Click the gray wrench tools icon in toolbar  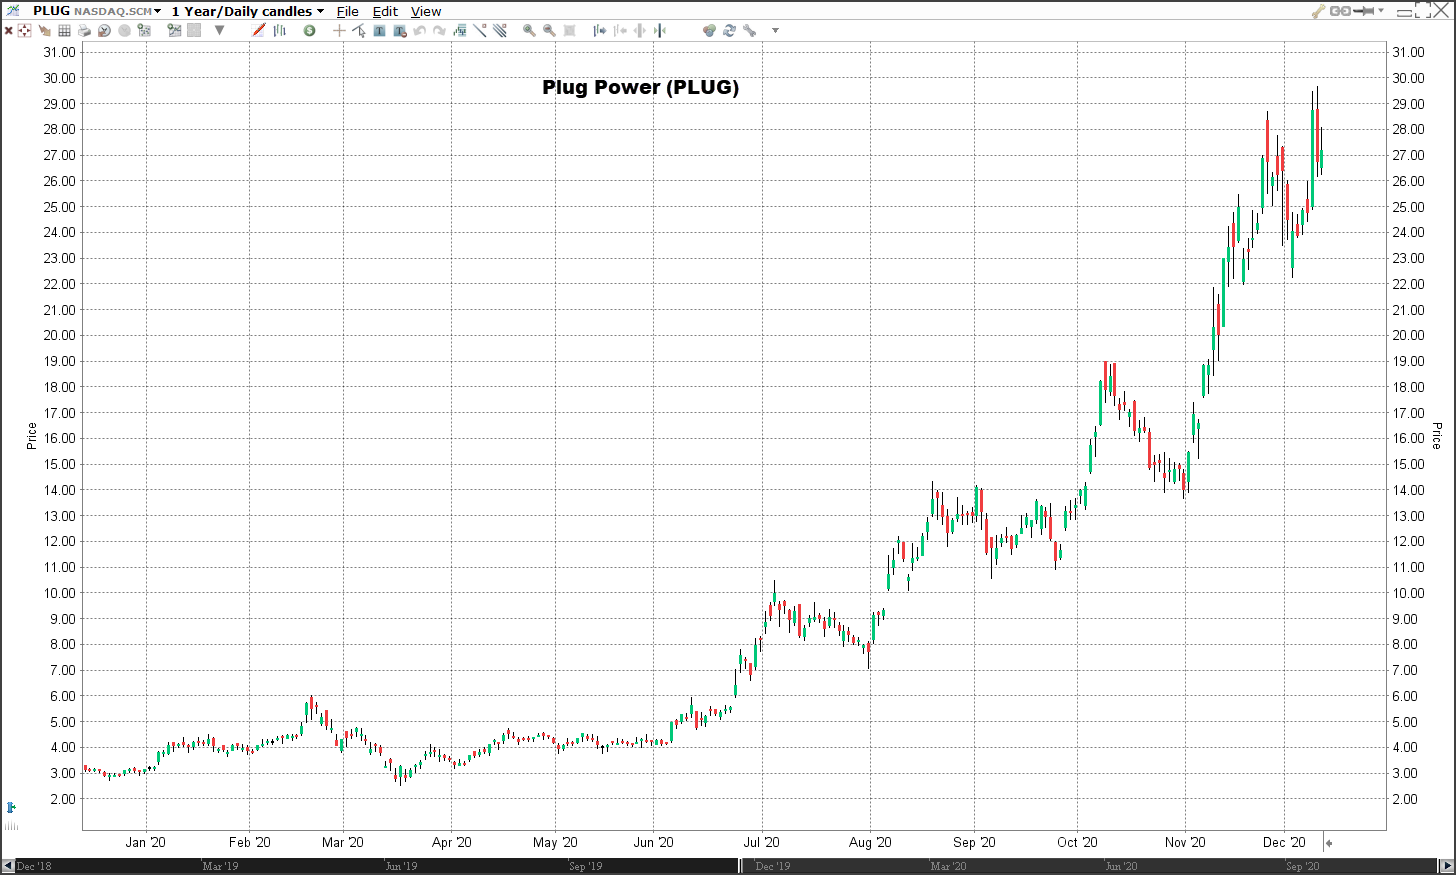point(749,31)
